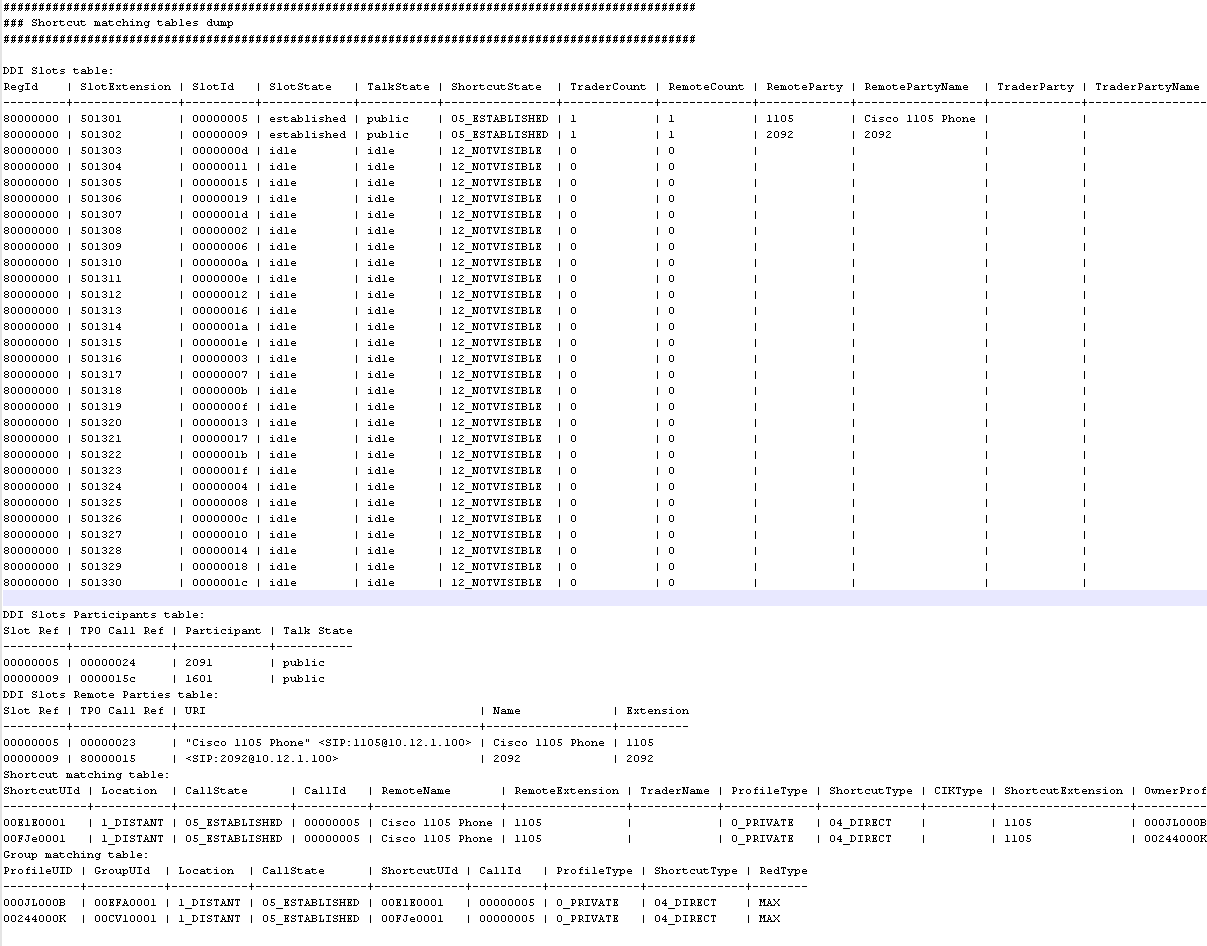This screenshot has height=946, width=1207.
Task: Click profile UId '00244000K' in Group matching table
Action: click(x=34, y=919)
